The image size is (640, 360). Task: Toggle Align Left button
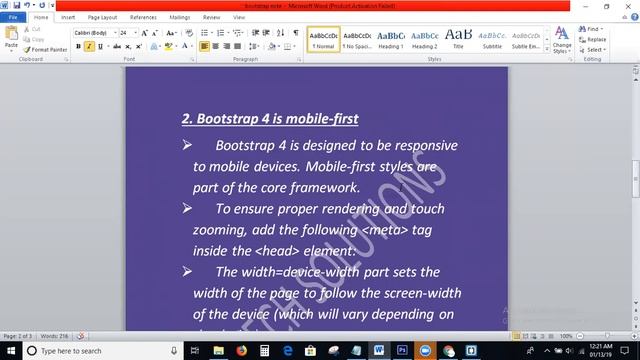click(x=204, y=47)
